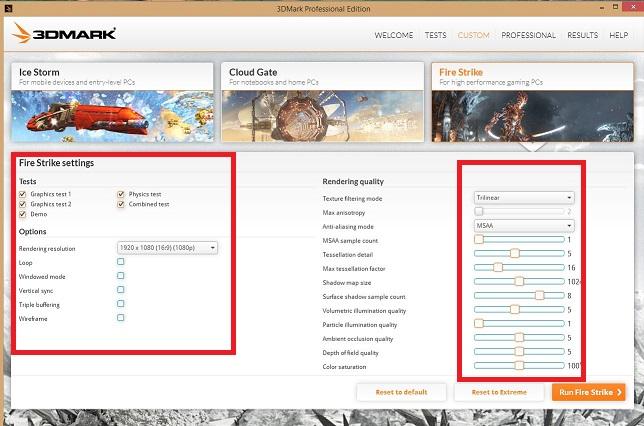Select the Ice Storm benchmark thumbnail
644x426 pixels.
pos(113,102)
